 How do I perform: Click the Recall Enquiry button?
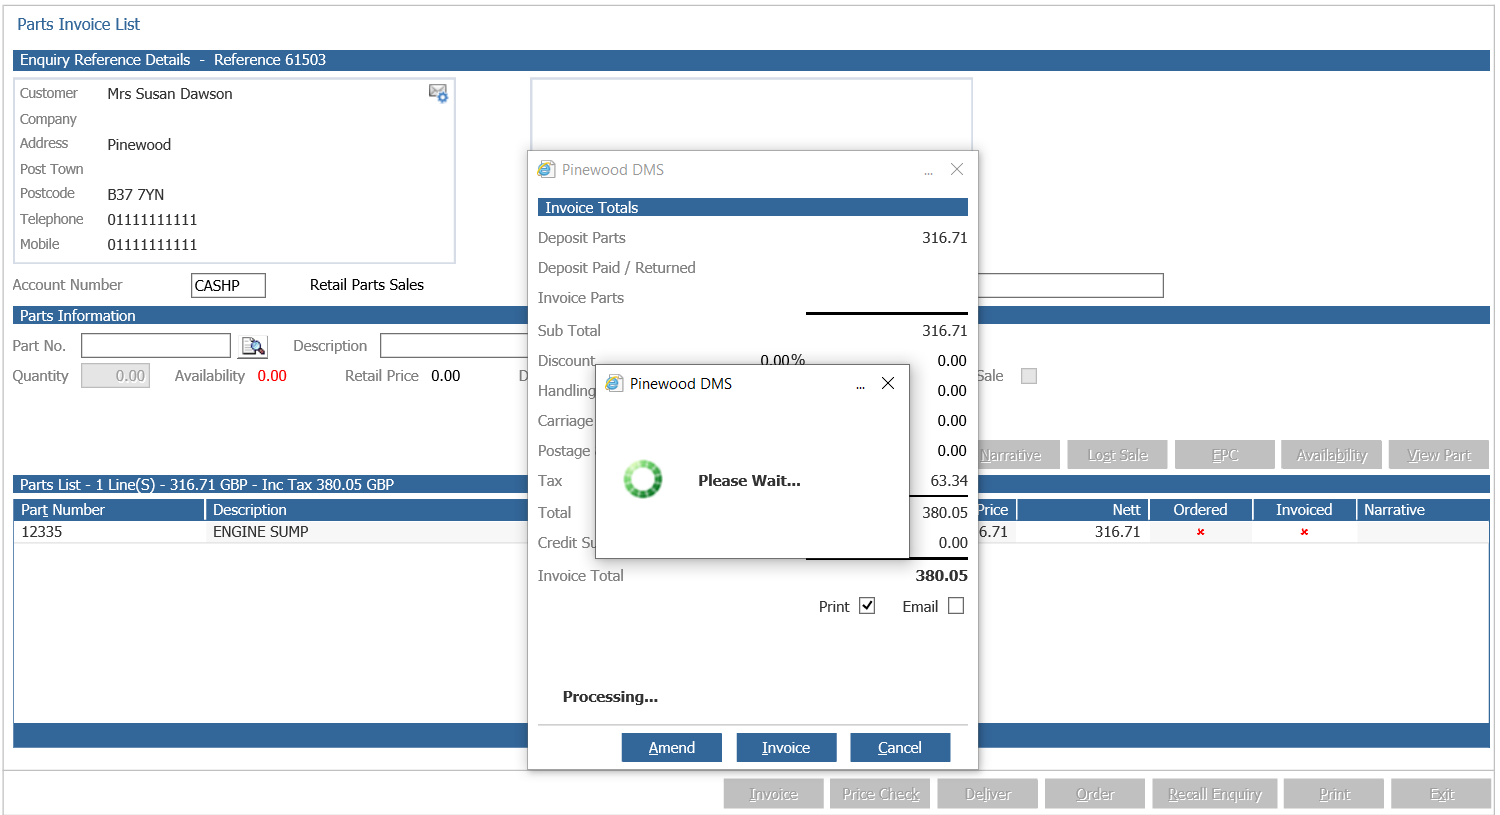(1215, 794)
